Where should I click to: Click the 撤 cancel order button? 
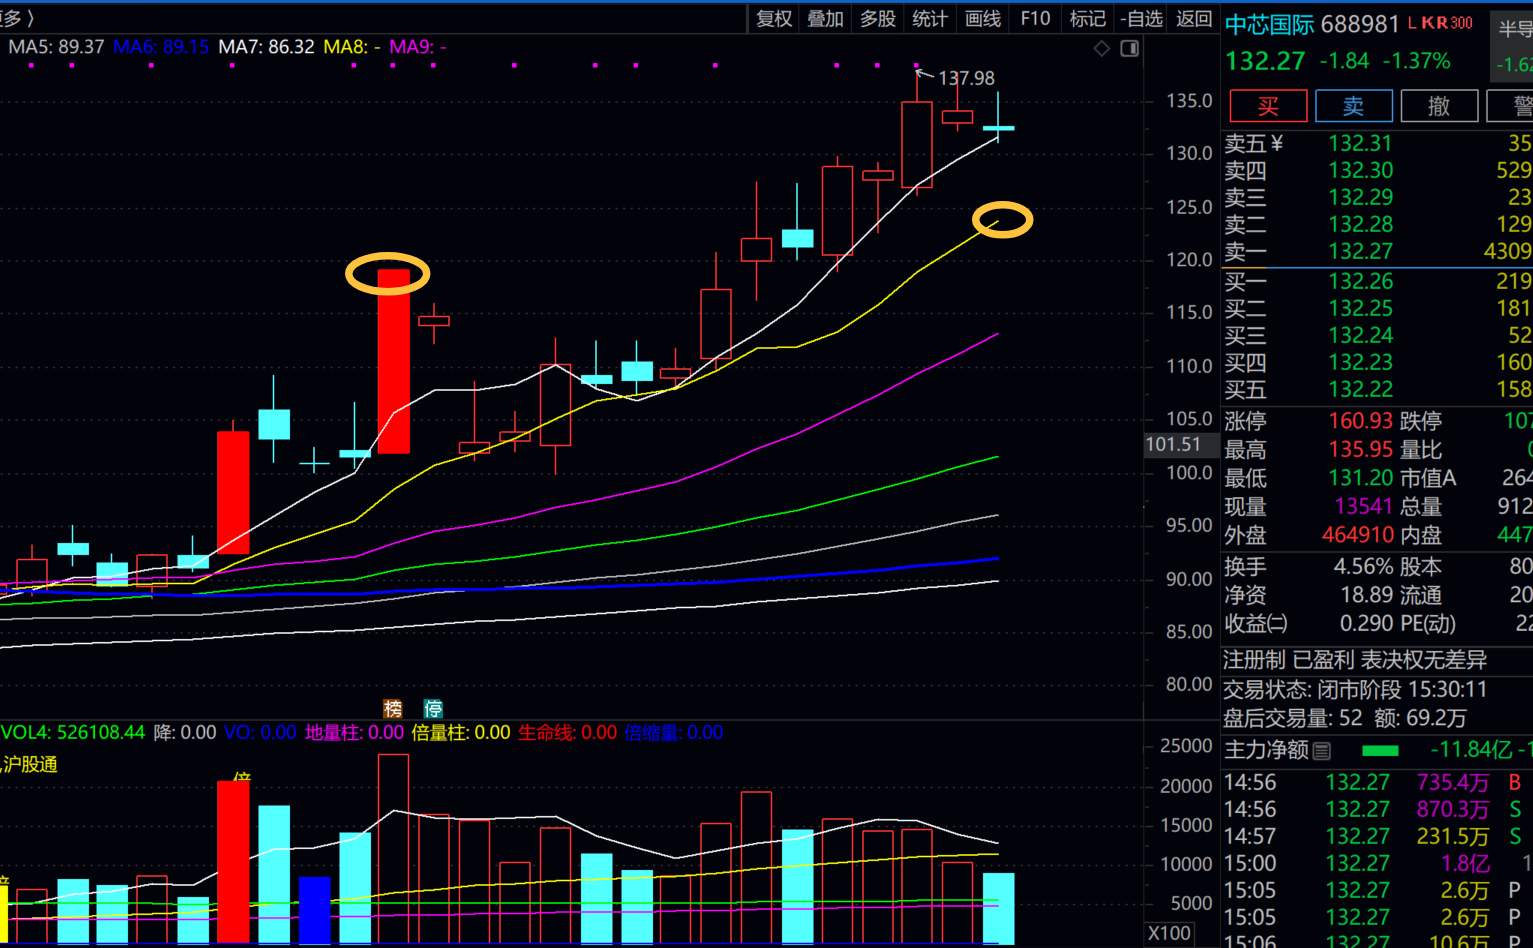coord(1438,106)
